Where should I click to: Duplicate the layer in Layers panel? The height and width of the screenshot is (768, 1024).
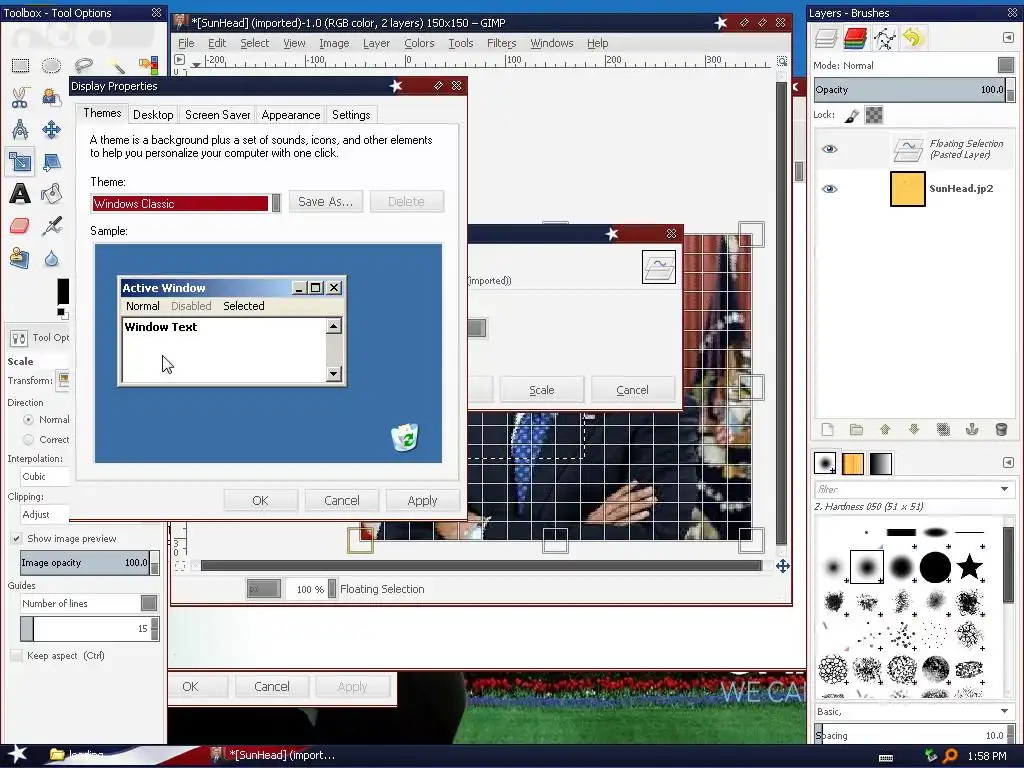click(943, 429)
